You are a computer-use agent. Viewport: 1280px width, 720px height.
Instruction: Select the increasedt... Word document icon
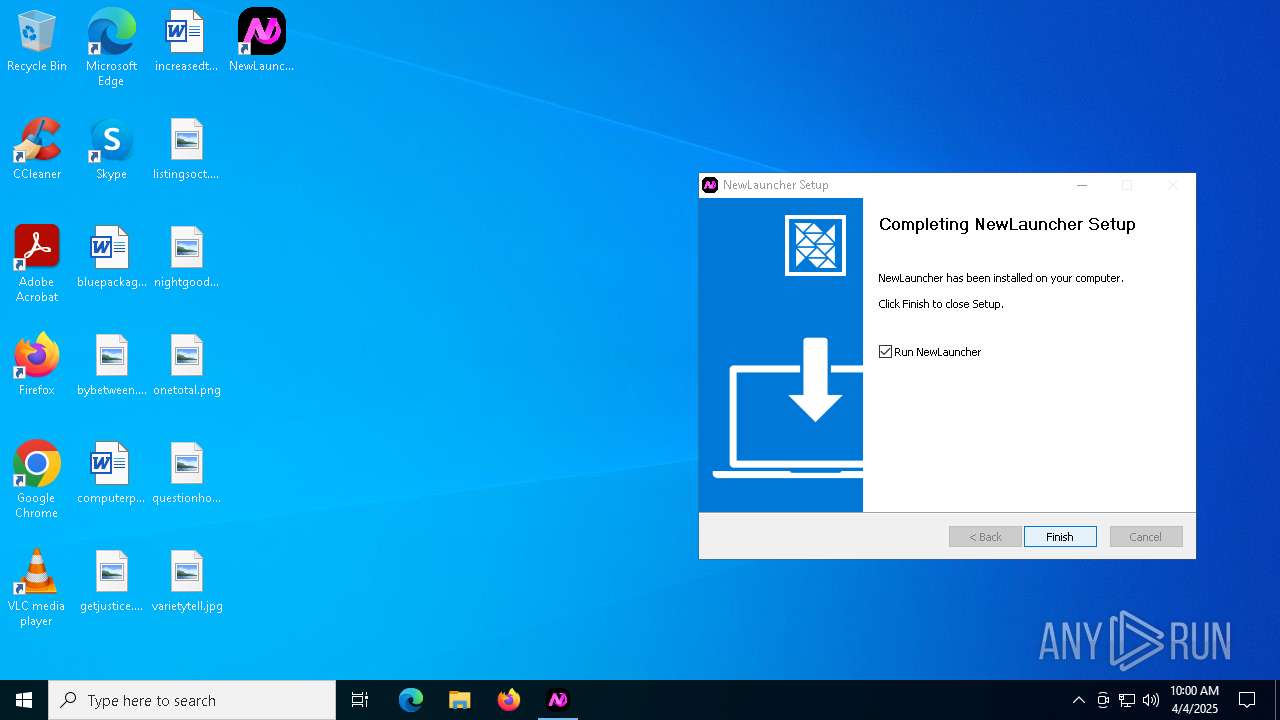coord(186,42)
